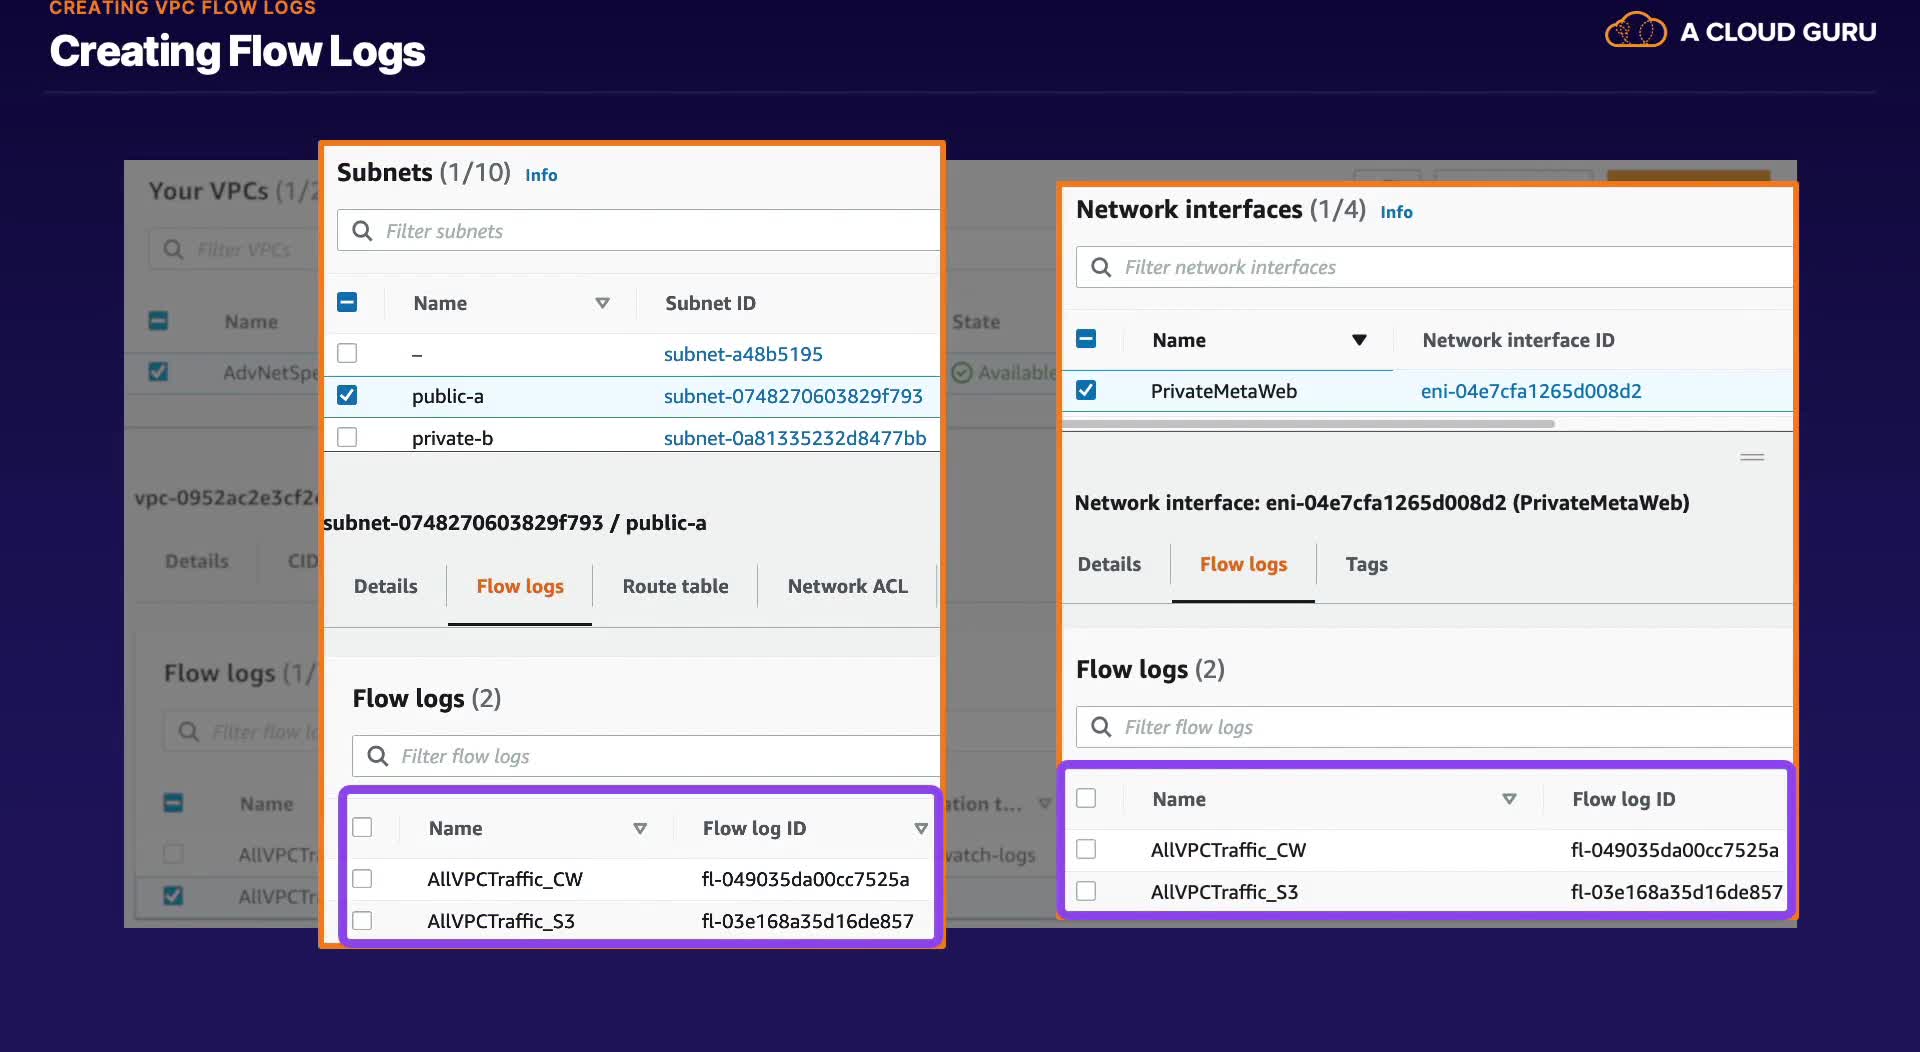Select all flow logs in Subnets panel

point(362,827)
